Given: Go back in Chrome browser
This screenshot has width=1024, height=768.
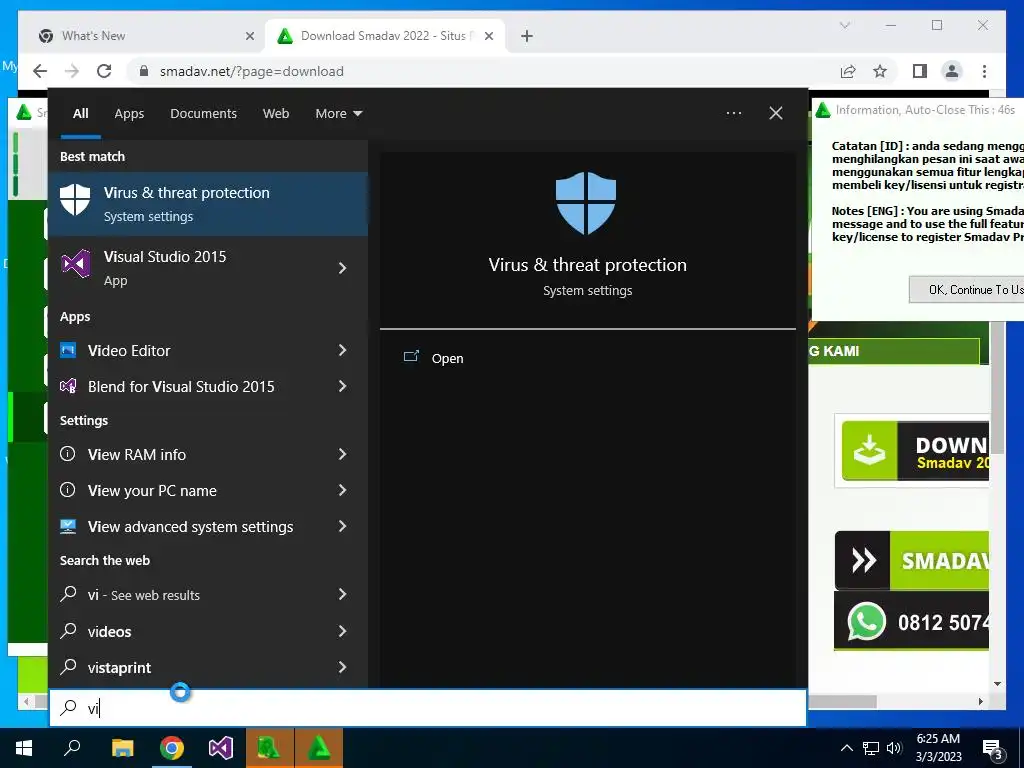Looking at the screenshot, I should click(40, 71).
